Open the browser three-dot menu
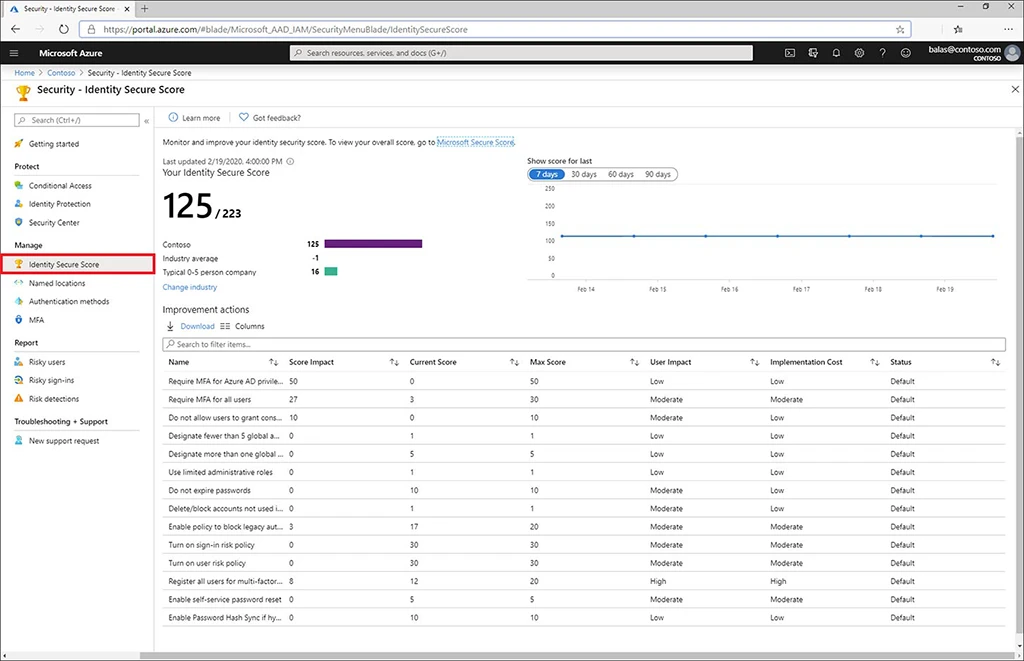This screenshot has width=1024, height=661. pyautogui.click(x=1008, y=29)
